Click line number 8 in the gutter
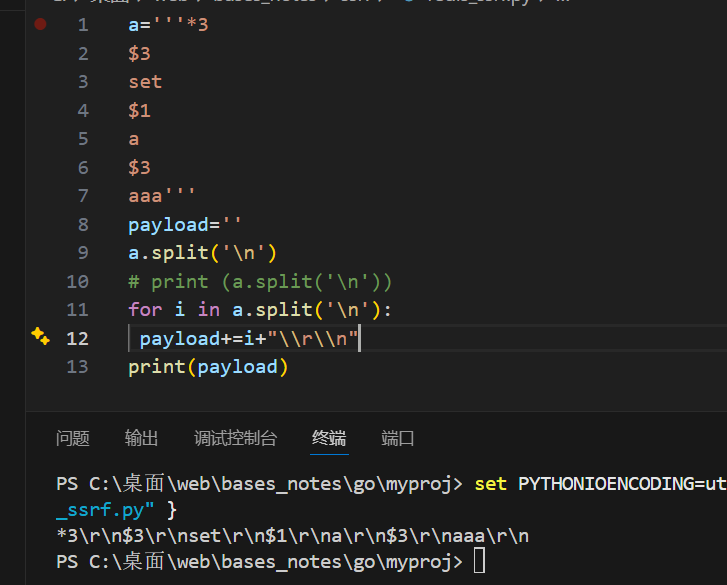Viewport: 727px width, 585px height. click(83, 225)
